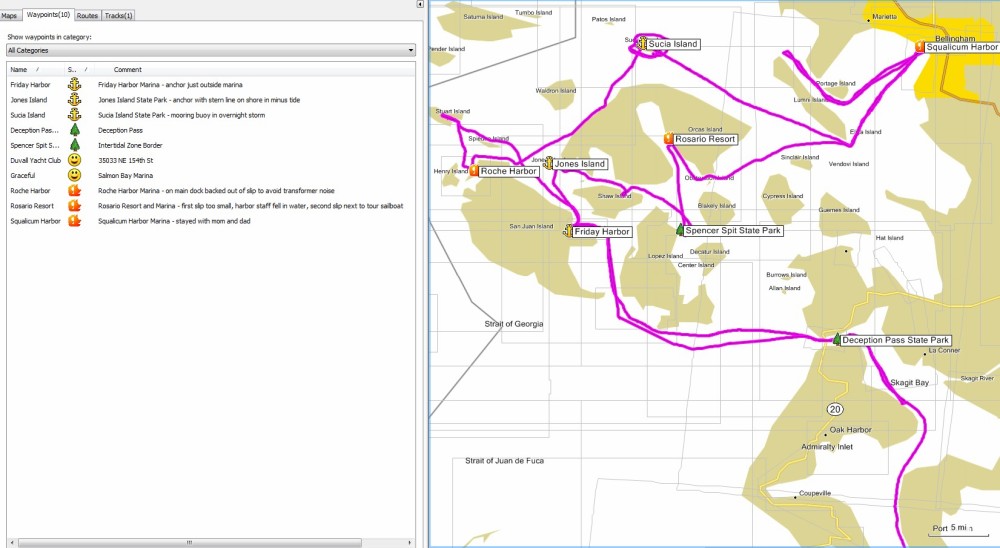Image resolution: width=1000 pixels, height=548 pixels.
Task: Click the Comment column header
Action: pyautogui.click(x=127, y=69)
